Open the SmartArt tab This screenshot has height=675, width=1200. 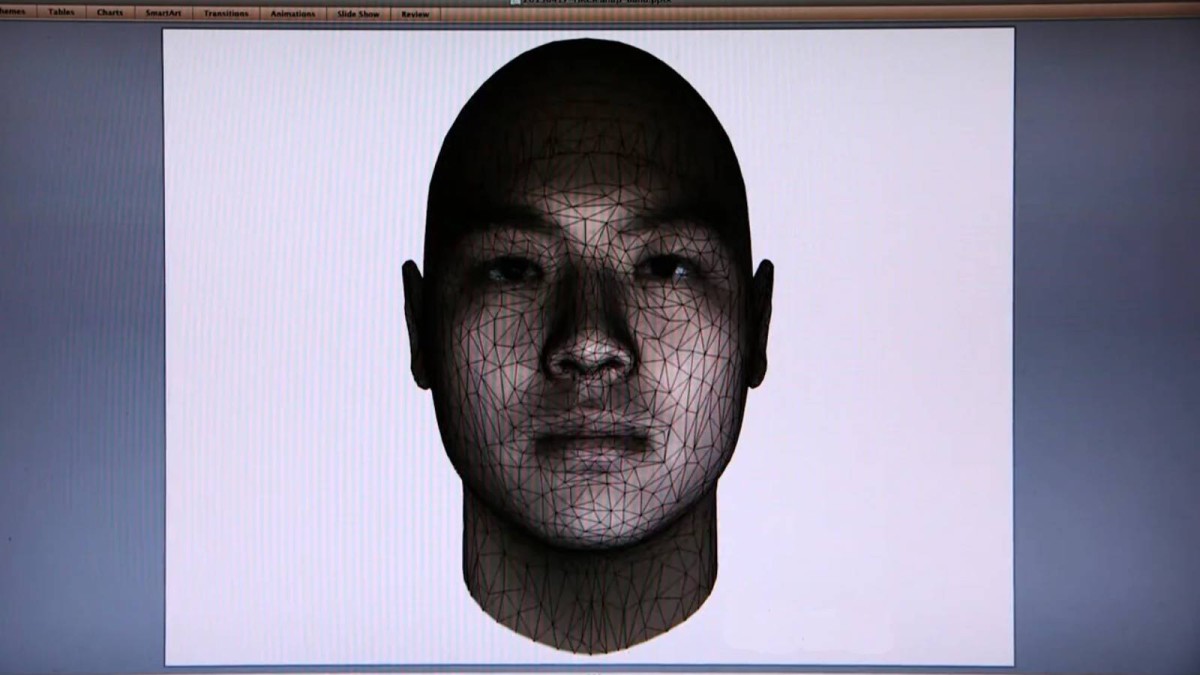[x=162, y=13]
